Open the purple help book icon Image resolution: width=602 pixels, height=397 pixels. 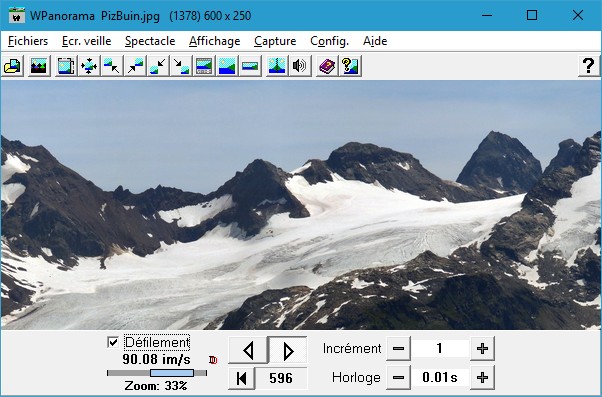tap(327, 66)
